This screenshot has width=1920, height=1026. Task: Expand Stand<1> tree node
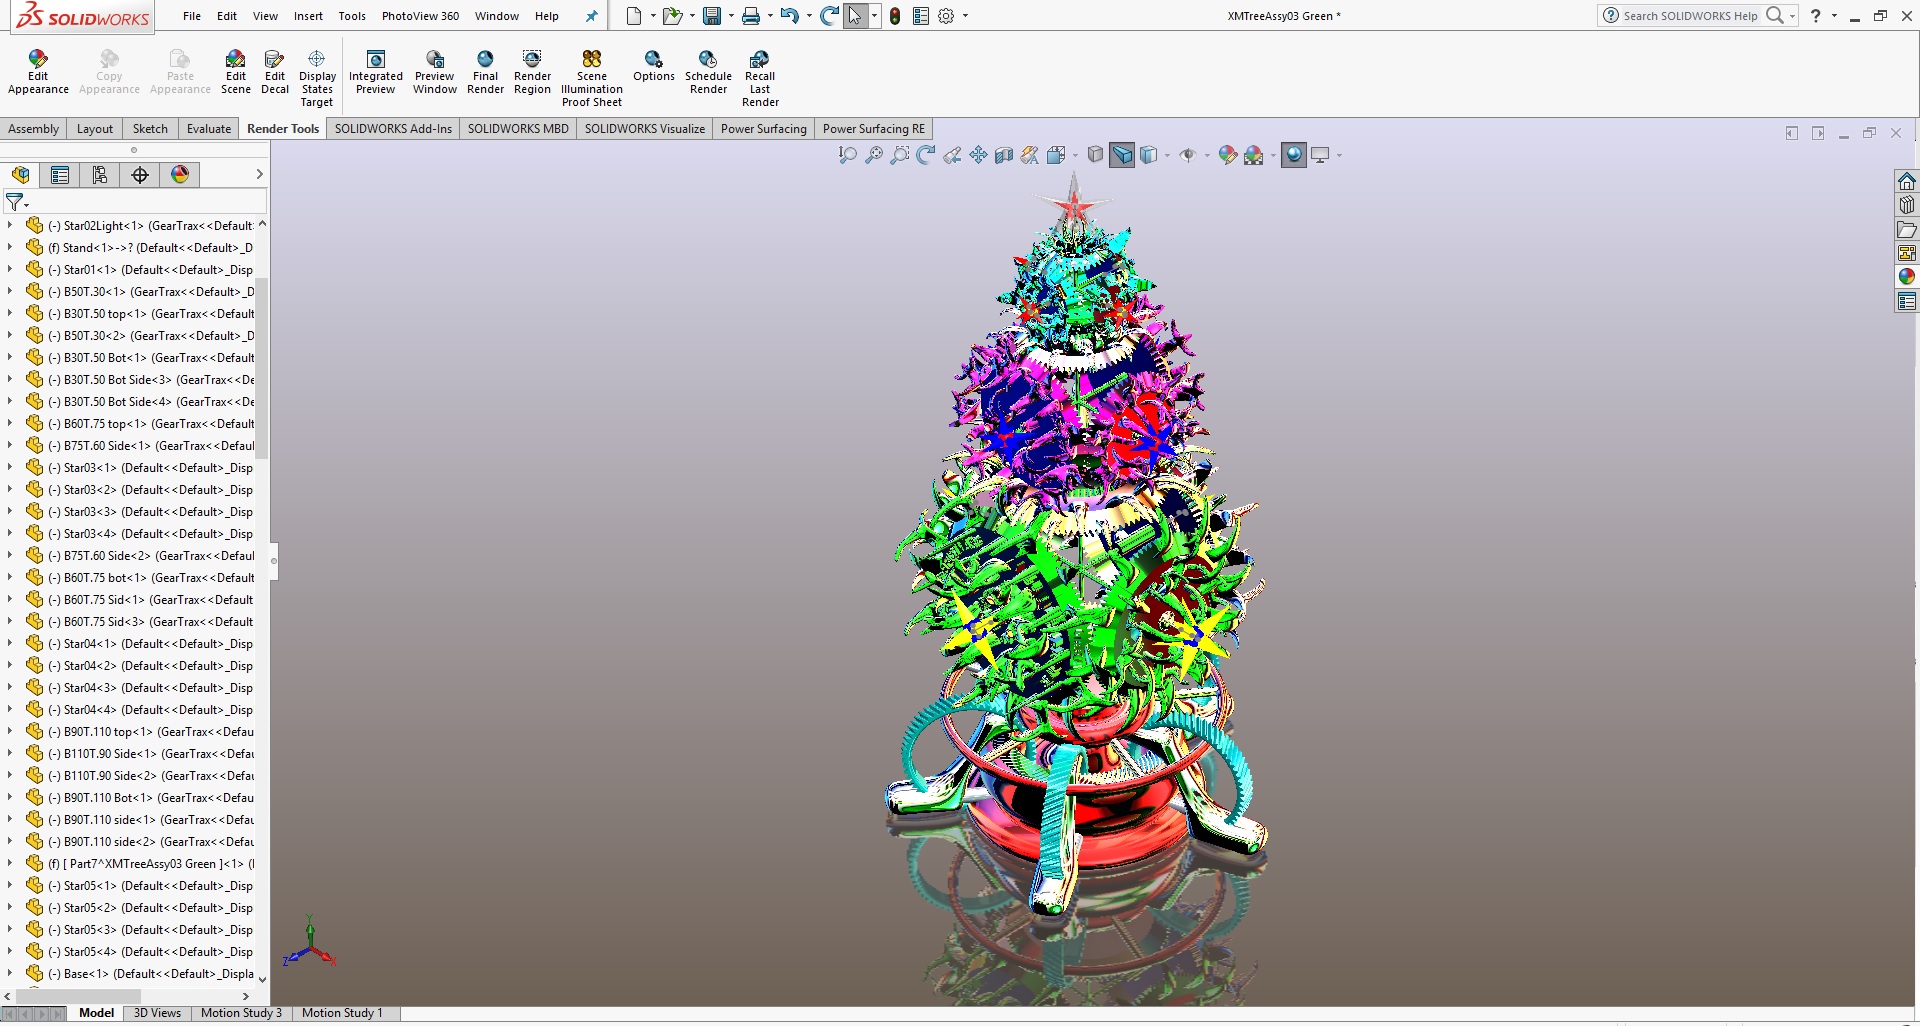pyautogui.click(x=10, y=247)
